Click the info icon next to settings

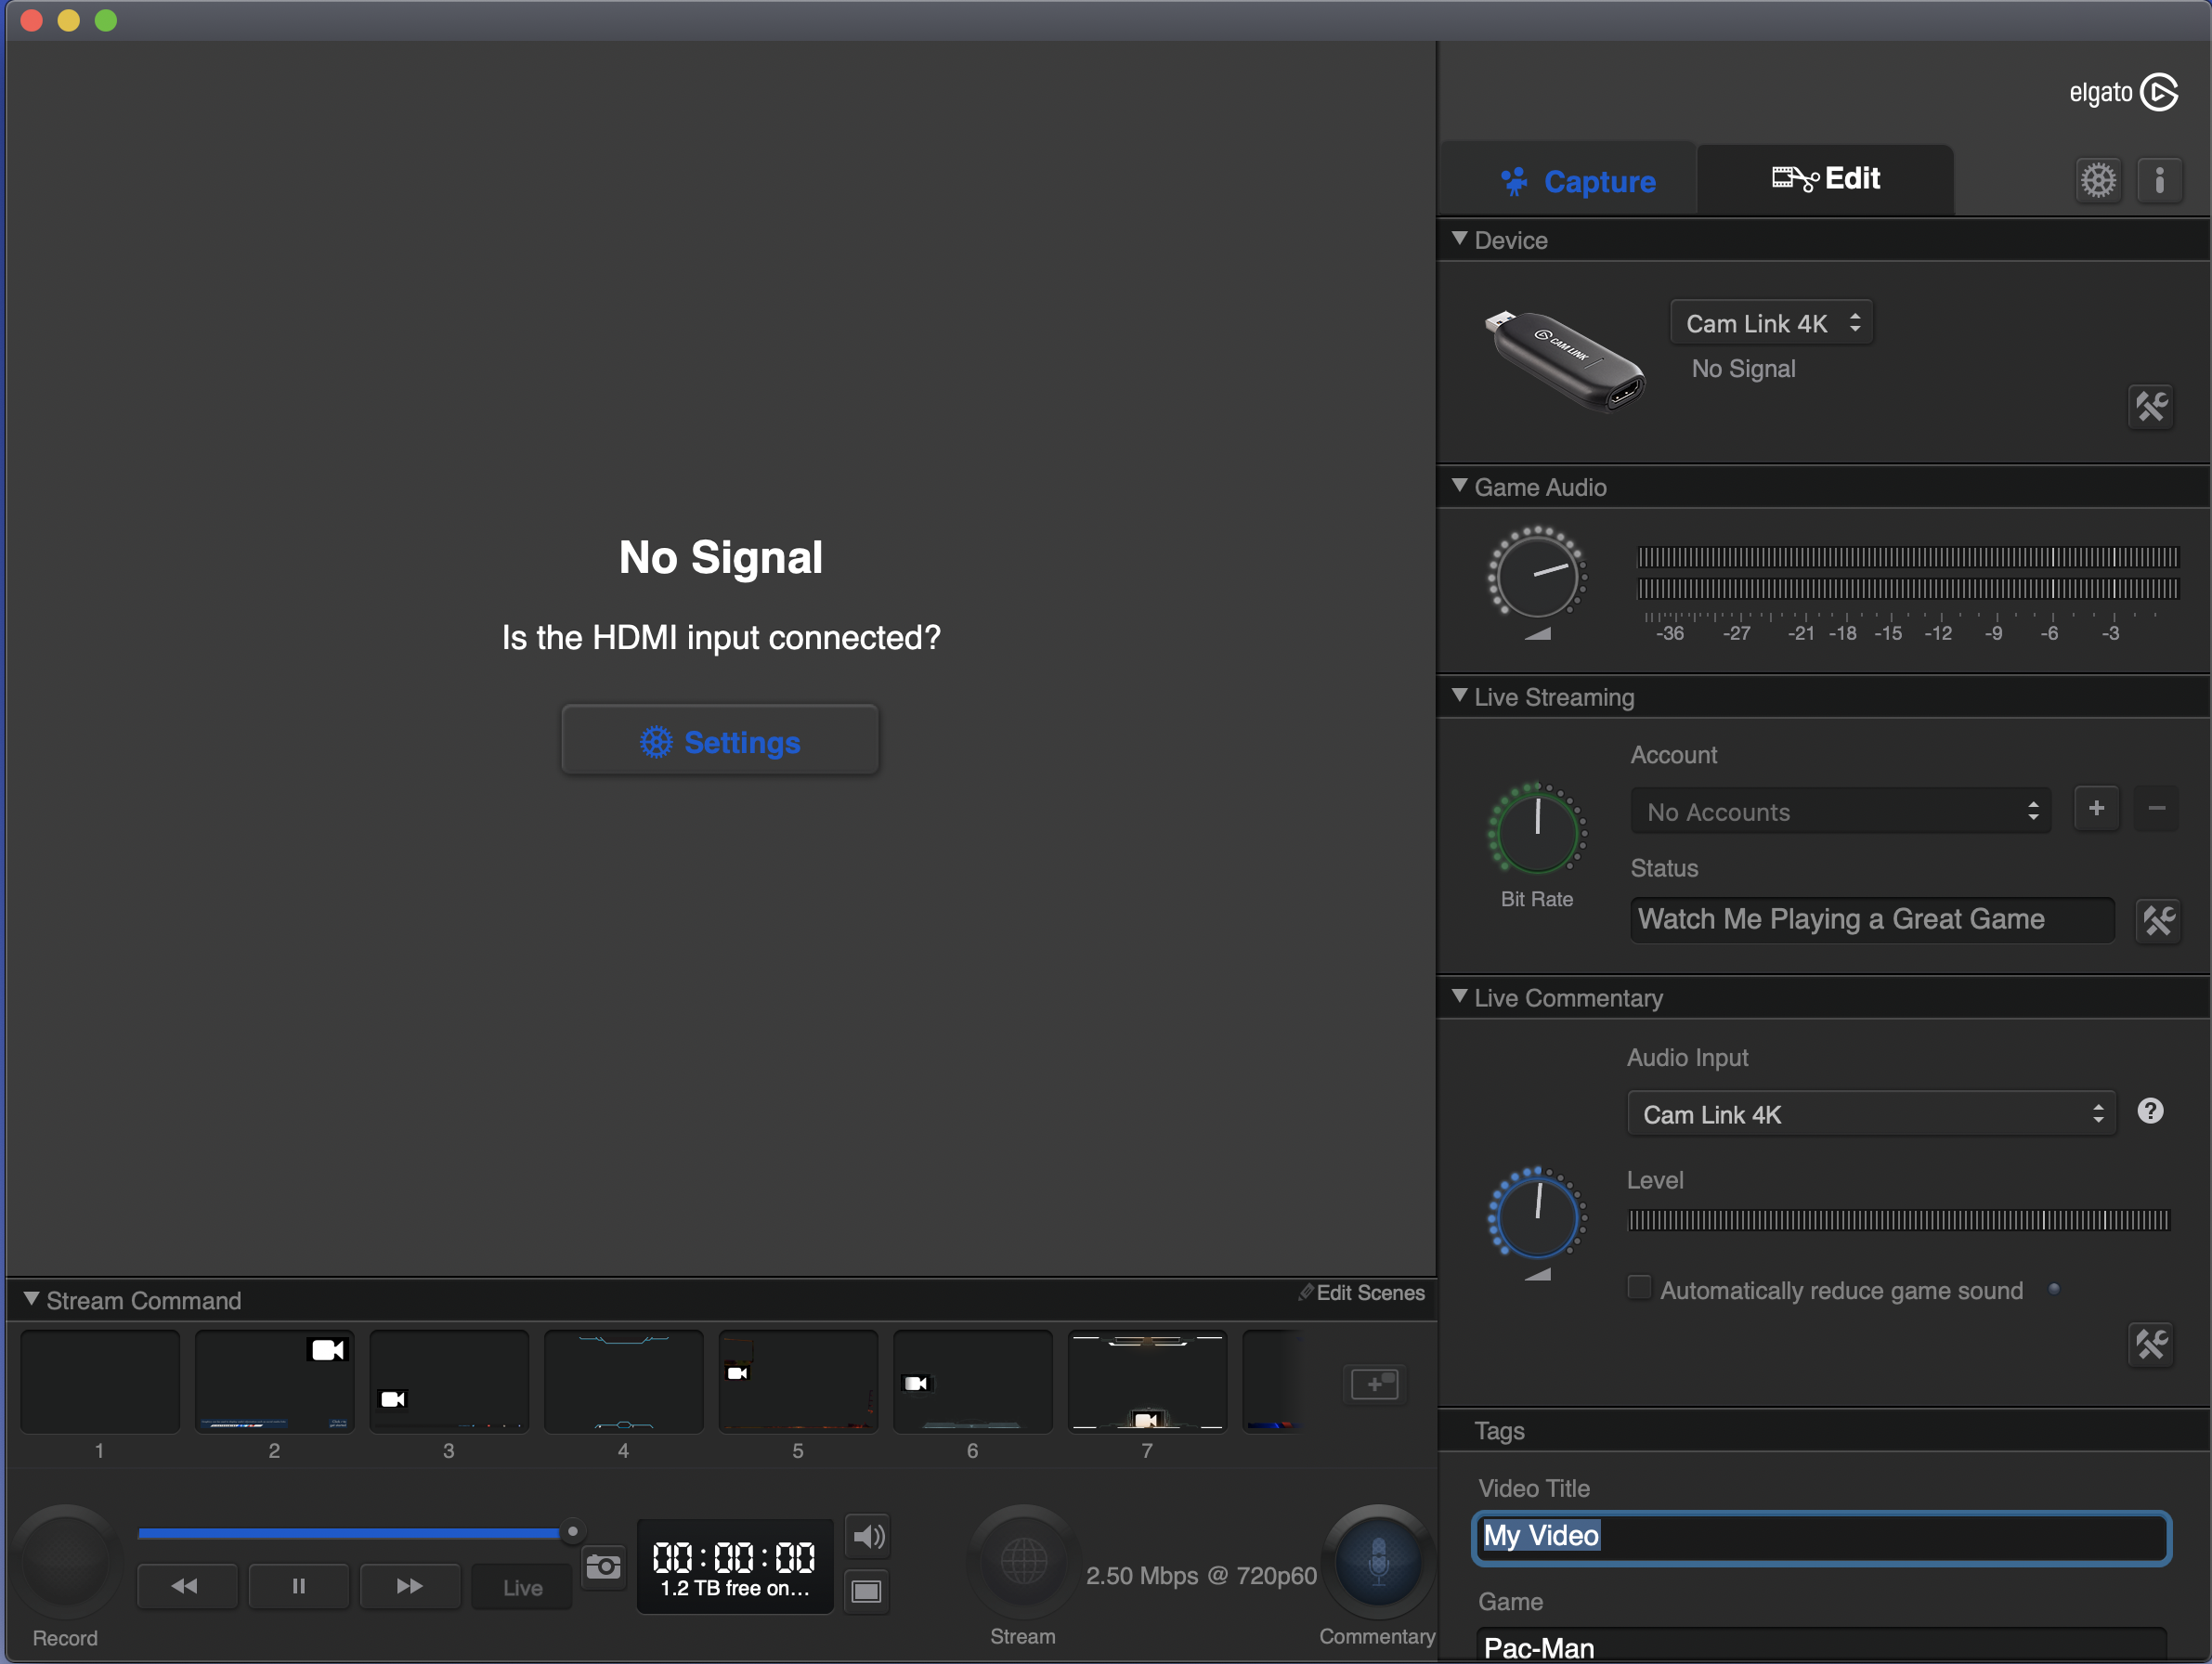coord(2161,181)
